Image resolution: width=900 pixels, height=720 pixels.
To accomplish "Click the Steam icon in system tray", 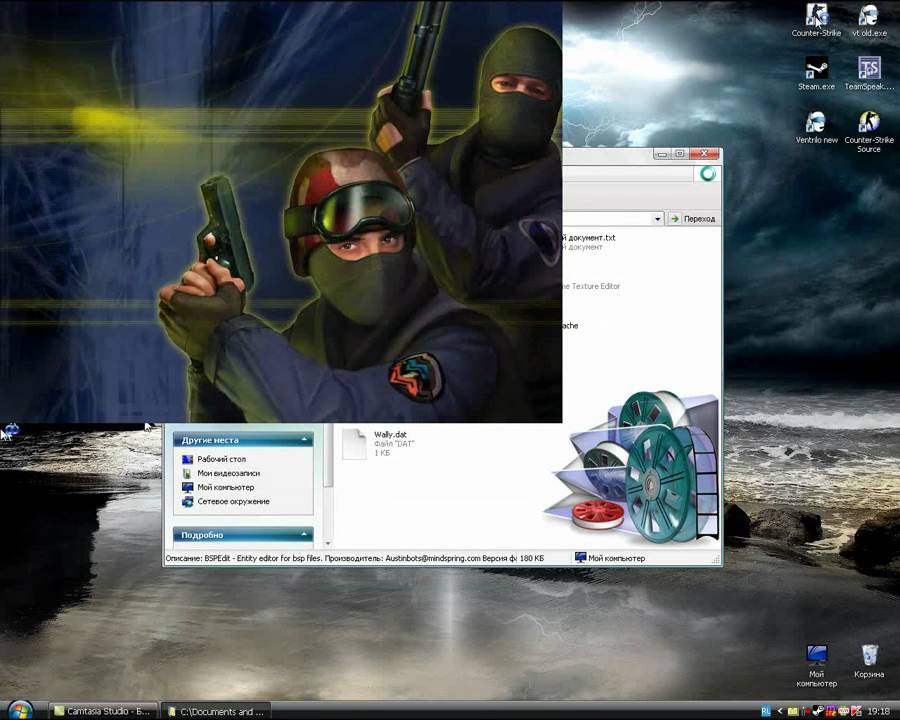I will coord(819,711).
